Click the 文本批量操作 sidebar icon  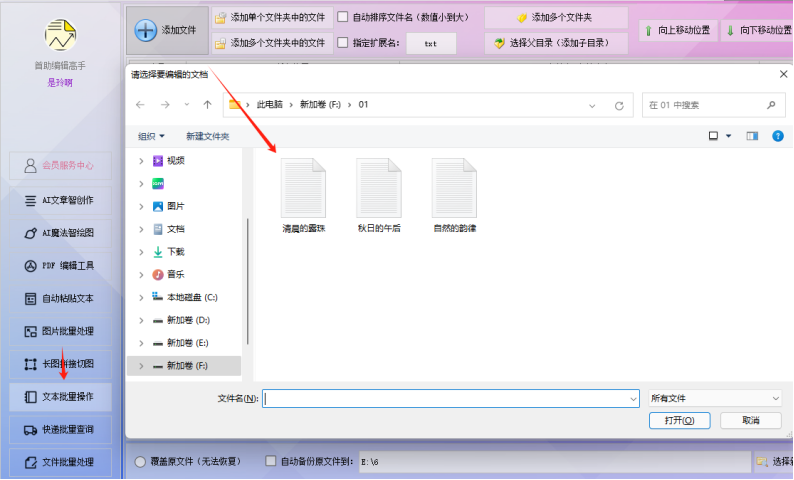tap(30, 397)
